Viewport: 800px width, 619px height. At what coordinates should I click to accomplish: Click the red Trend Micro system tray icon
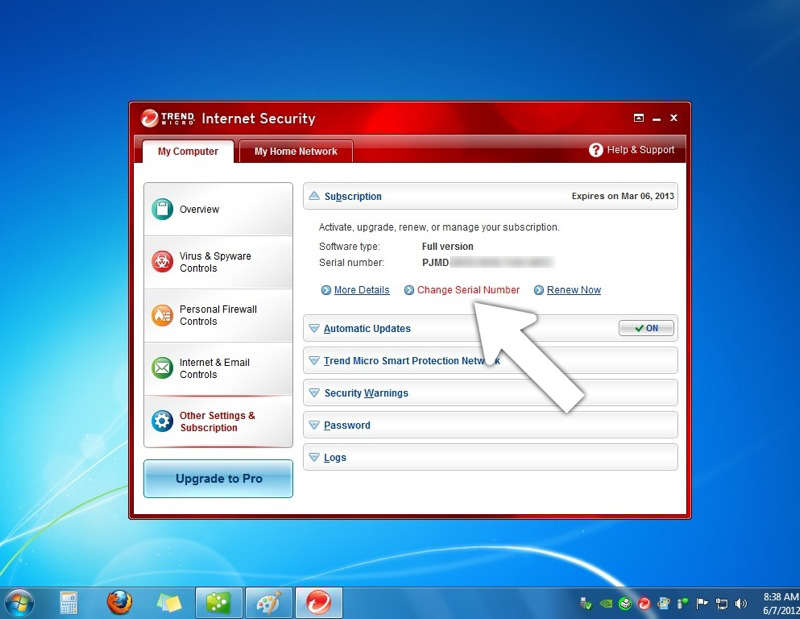(x=644, y=604)
